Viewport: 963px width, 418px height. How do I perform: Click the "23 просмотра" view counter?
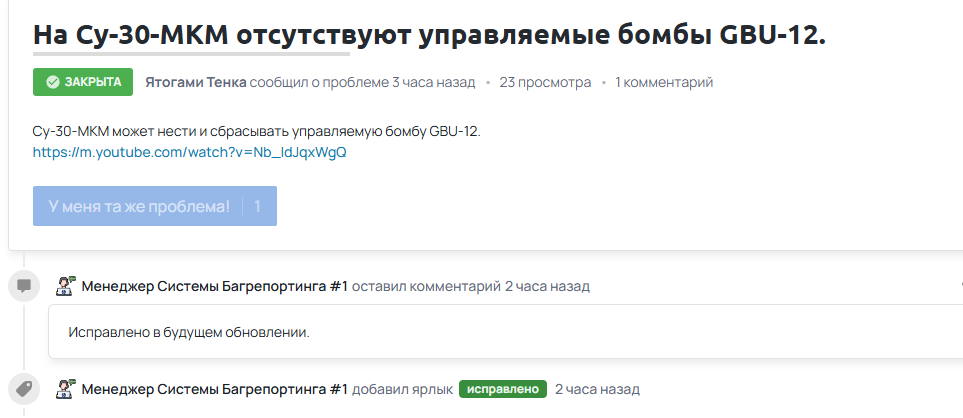[545, 82]
